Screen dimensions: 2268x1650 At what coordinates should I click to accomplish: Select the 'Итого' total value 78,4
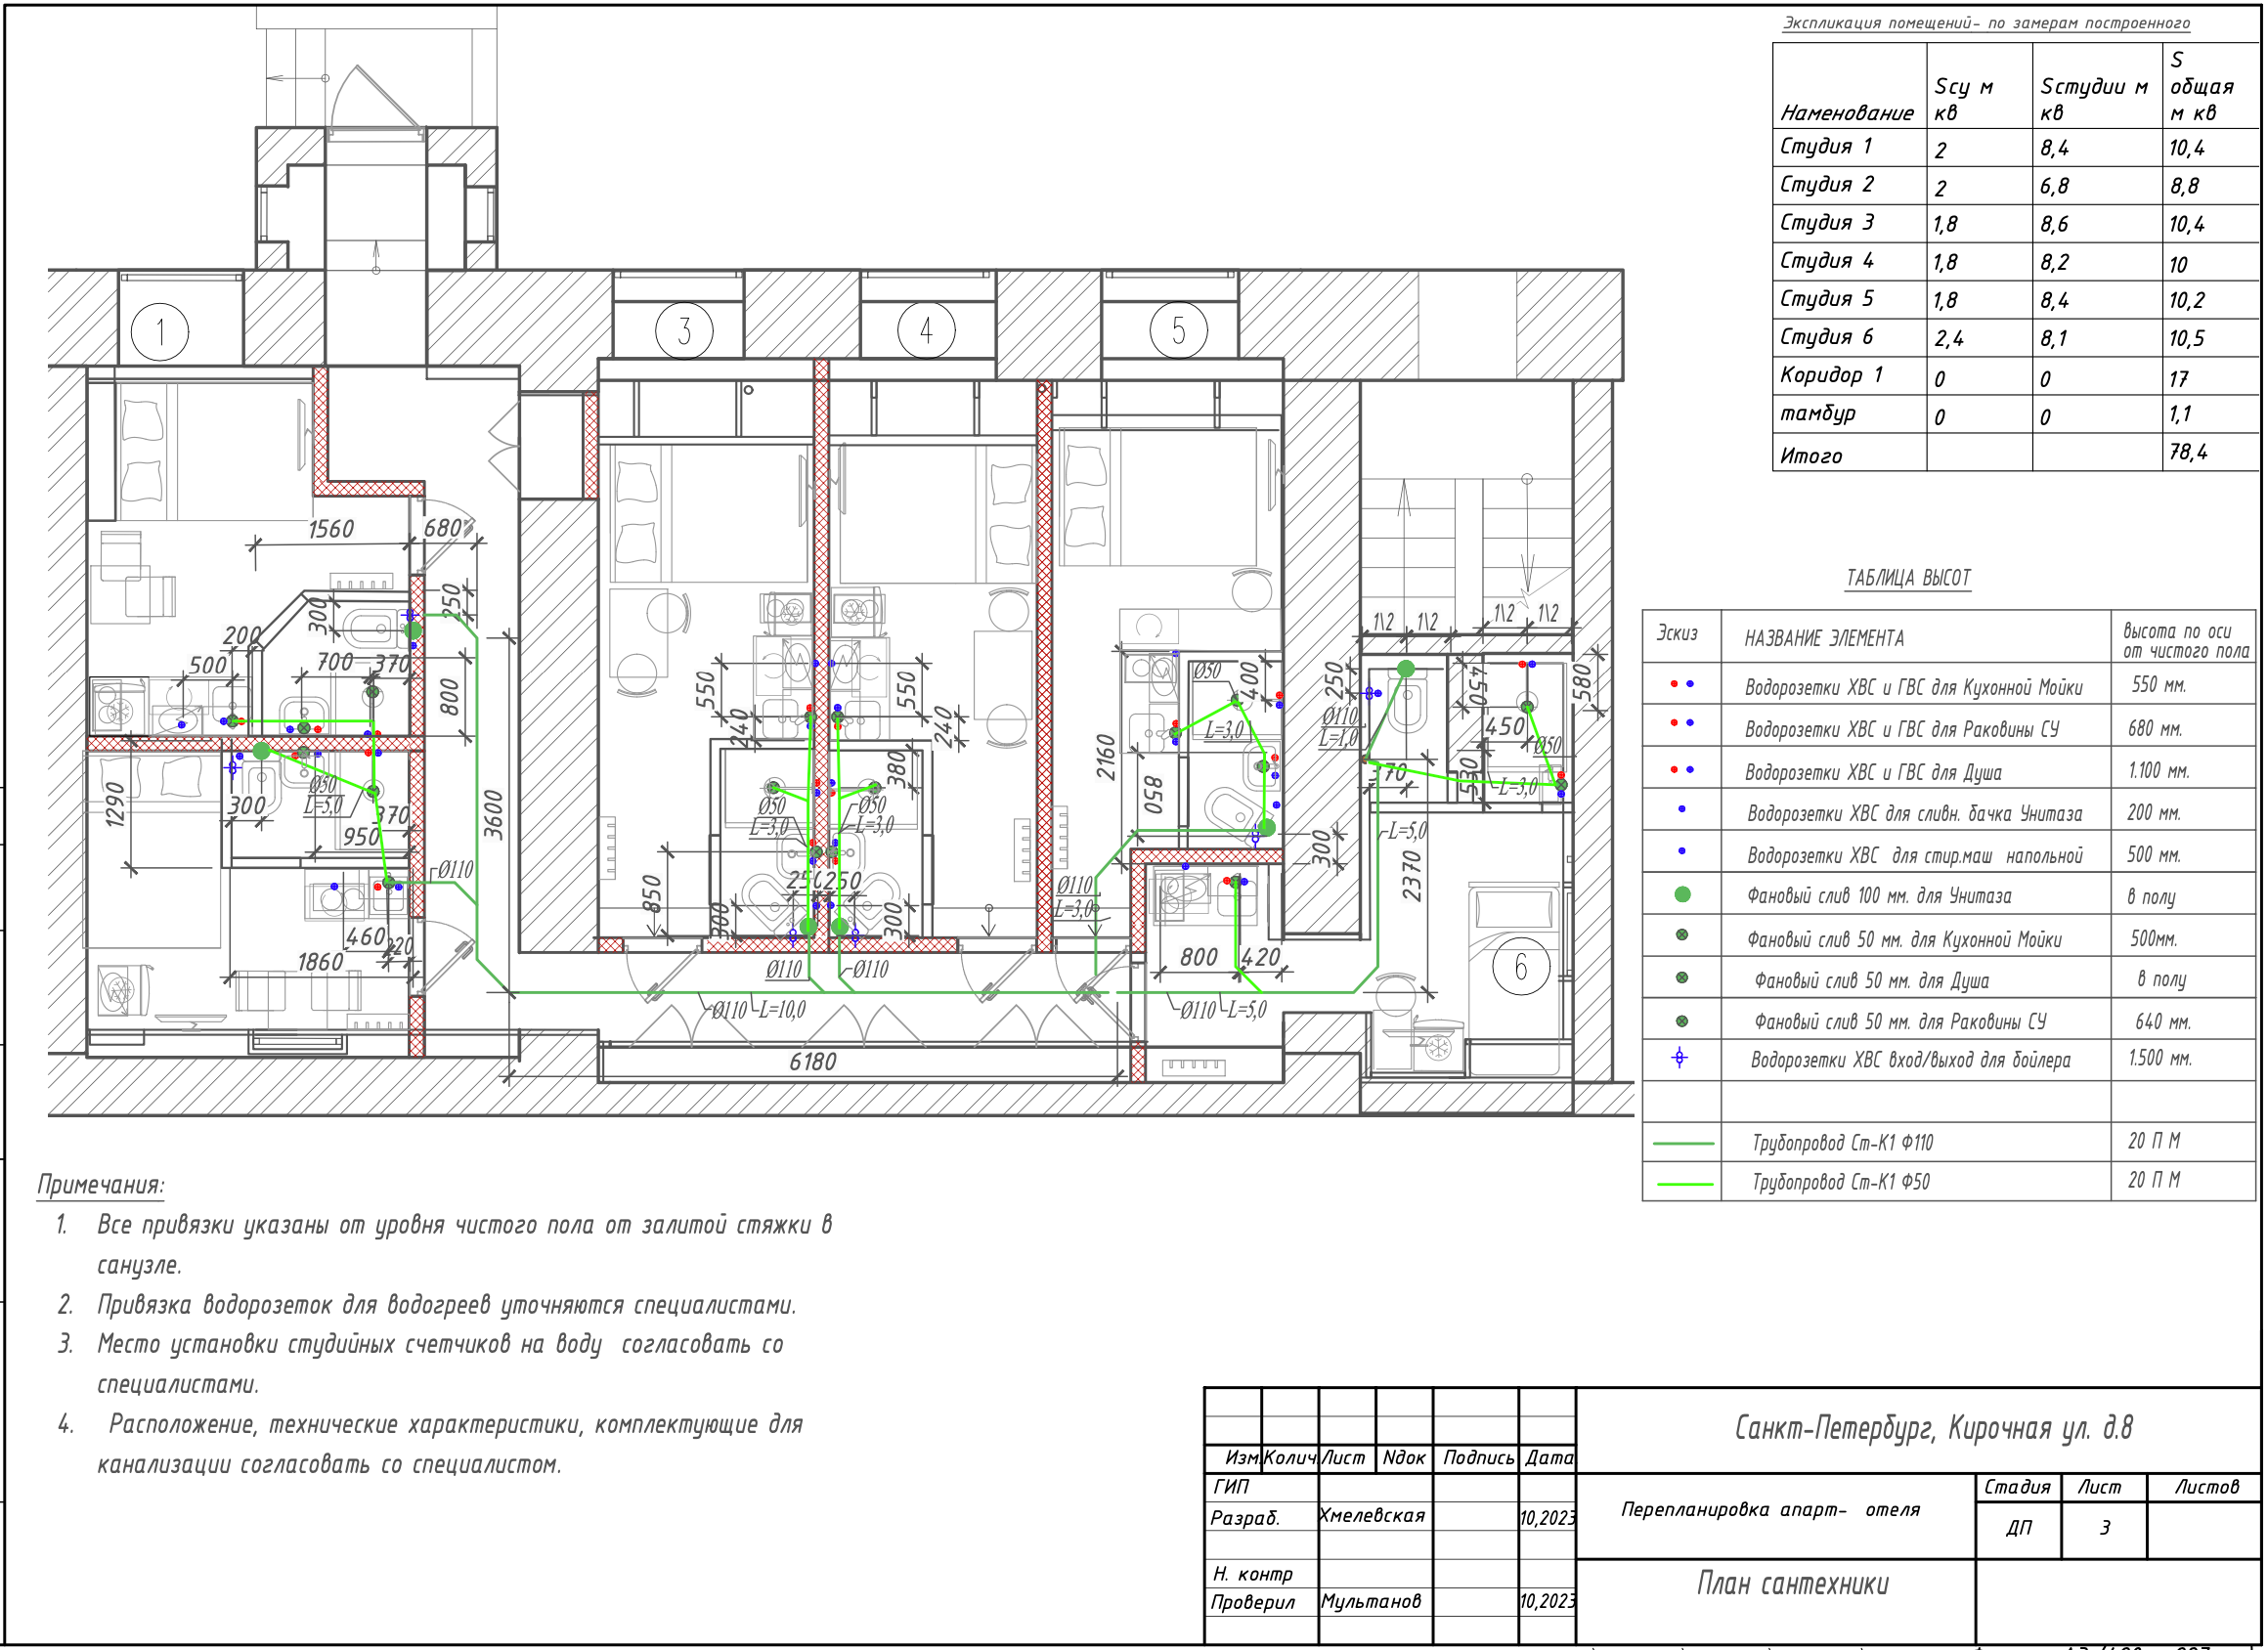[2188, 452]
